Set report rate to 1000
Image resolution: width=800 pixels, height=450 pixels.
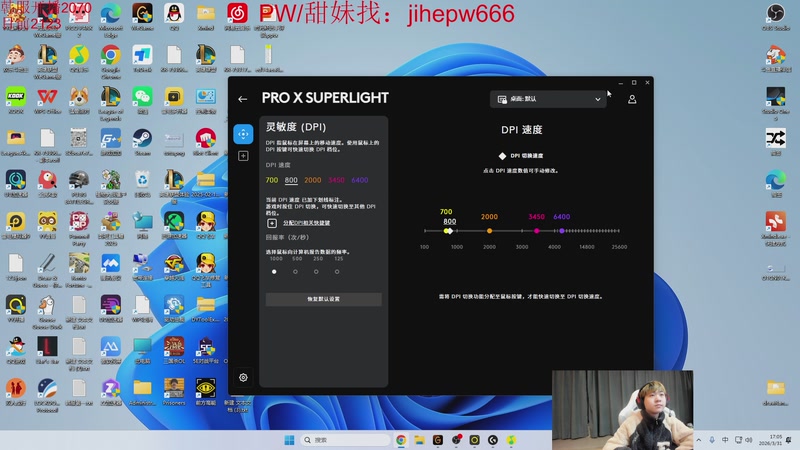click(274, 271)
